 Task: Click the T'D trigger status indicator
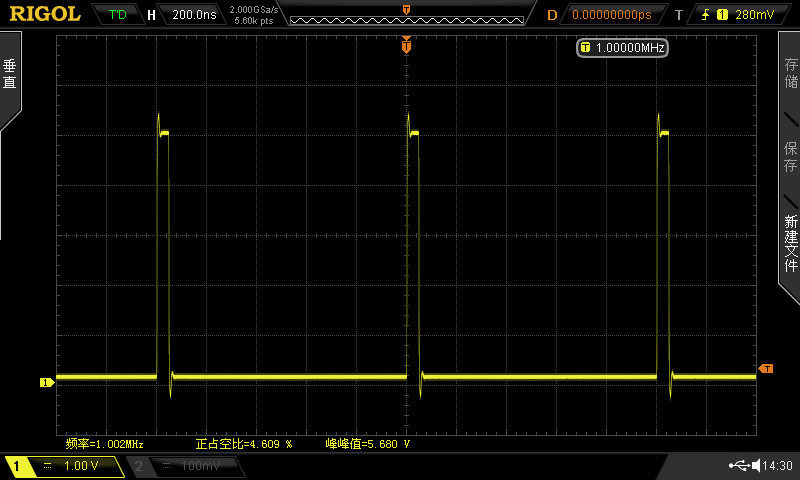coord(118,15)
